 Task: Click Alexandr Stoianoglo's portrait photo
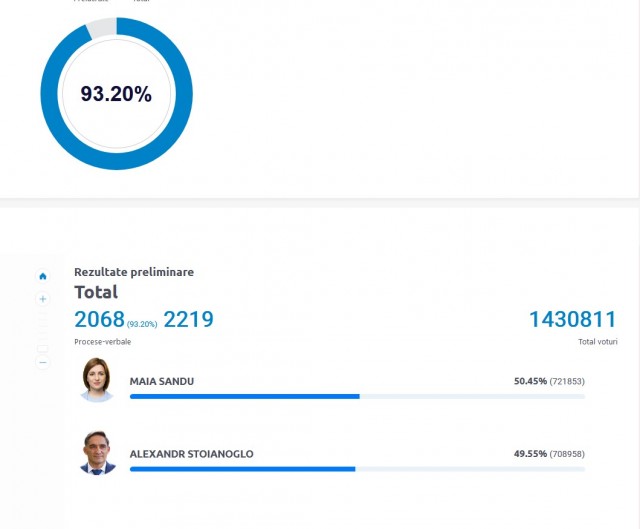click(x=97, y=452)
